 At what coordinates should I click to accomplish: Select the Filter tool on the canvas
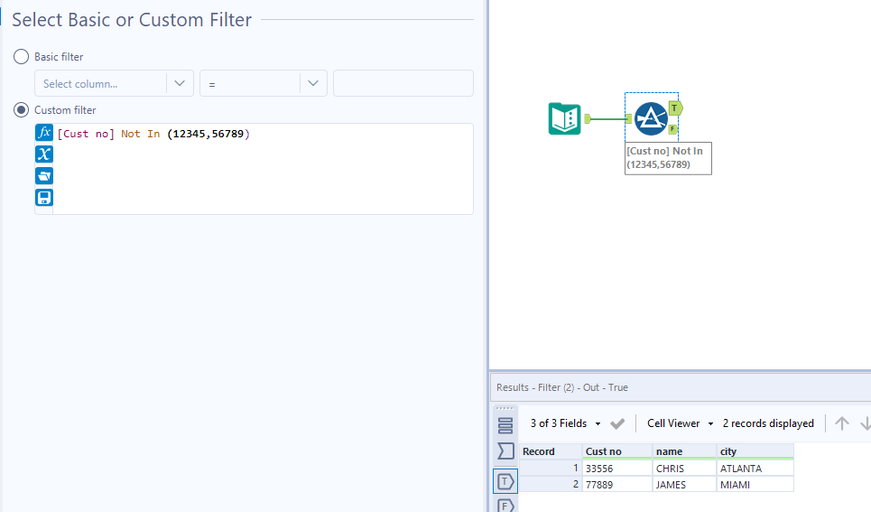coord(650,119)
